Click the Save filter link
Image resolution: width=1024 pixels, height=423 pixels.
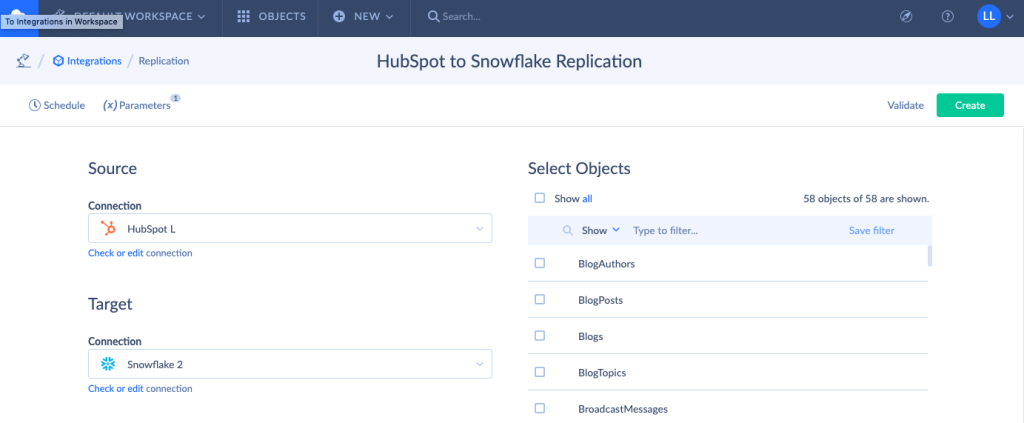click(x=871, y=230)
